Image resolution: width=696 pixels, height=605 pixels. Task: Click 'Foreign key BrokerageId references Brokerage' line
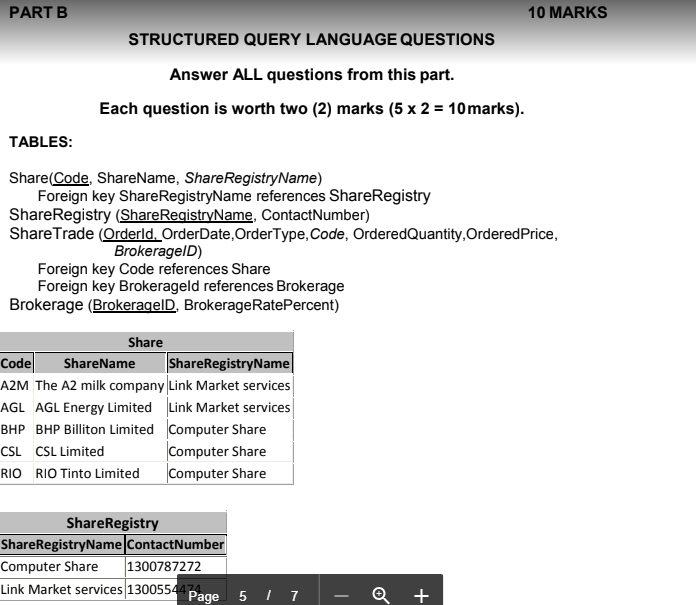[x=191, y=286]
